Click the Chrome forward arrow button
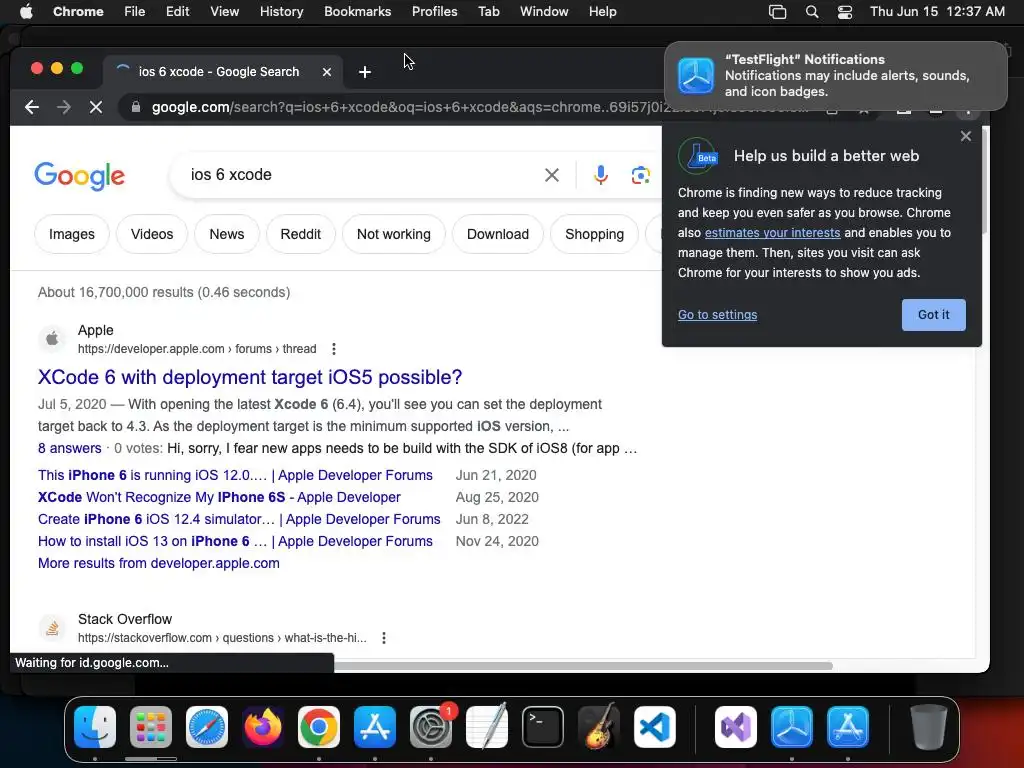 [63, 107]
